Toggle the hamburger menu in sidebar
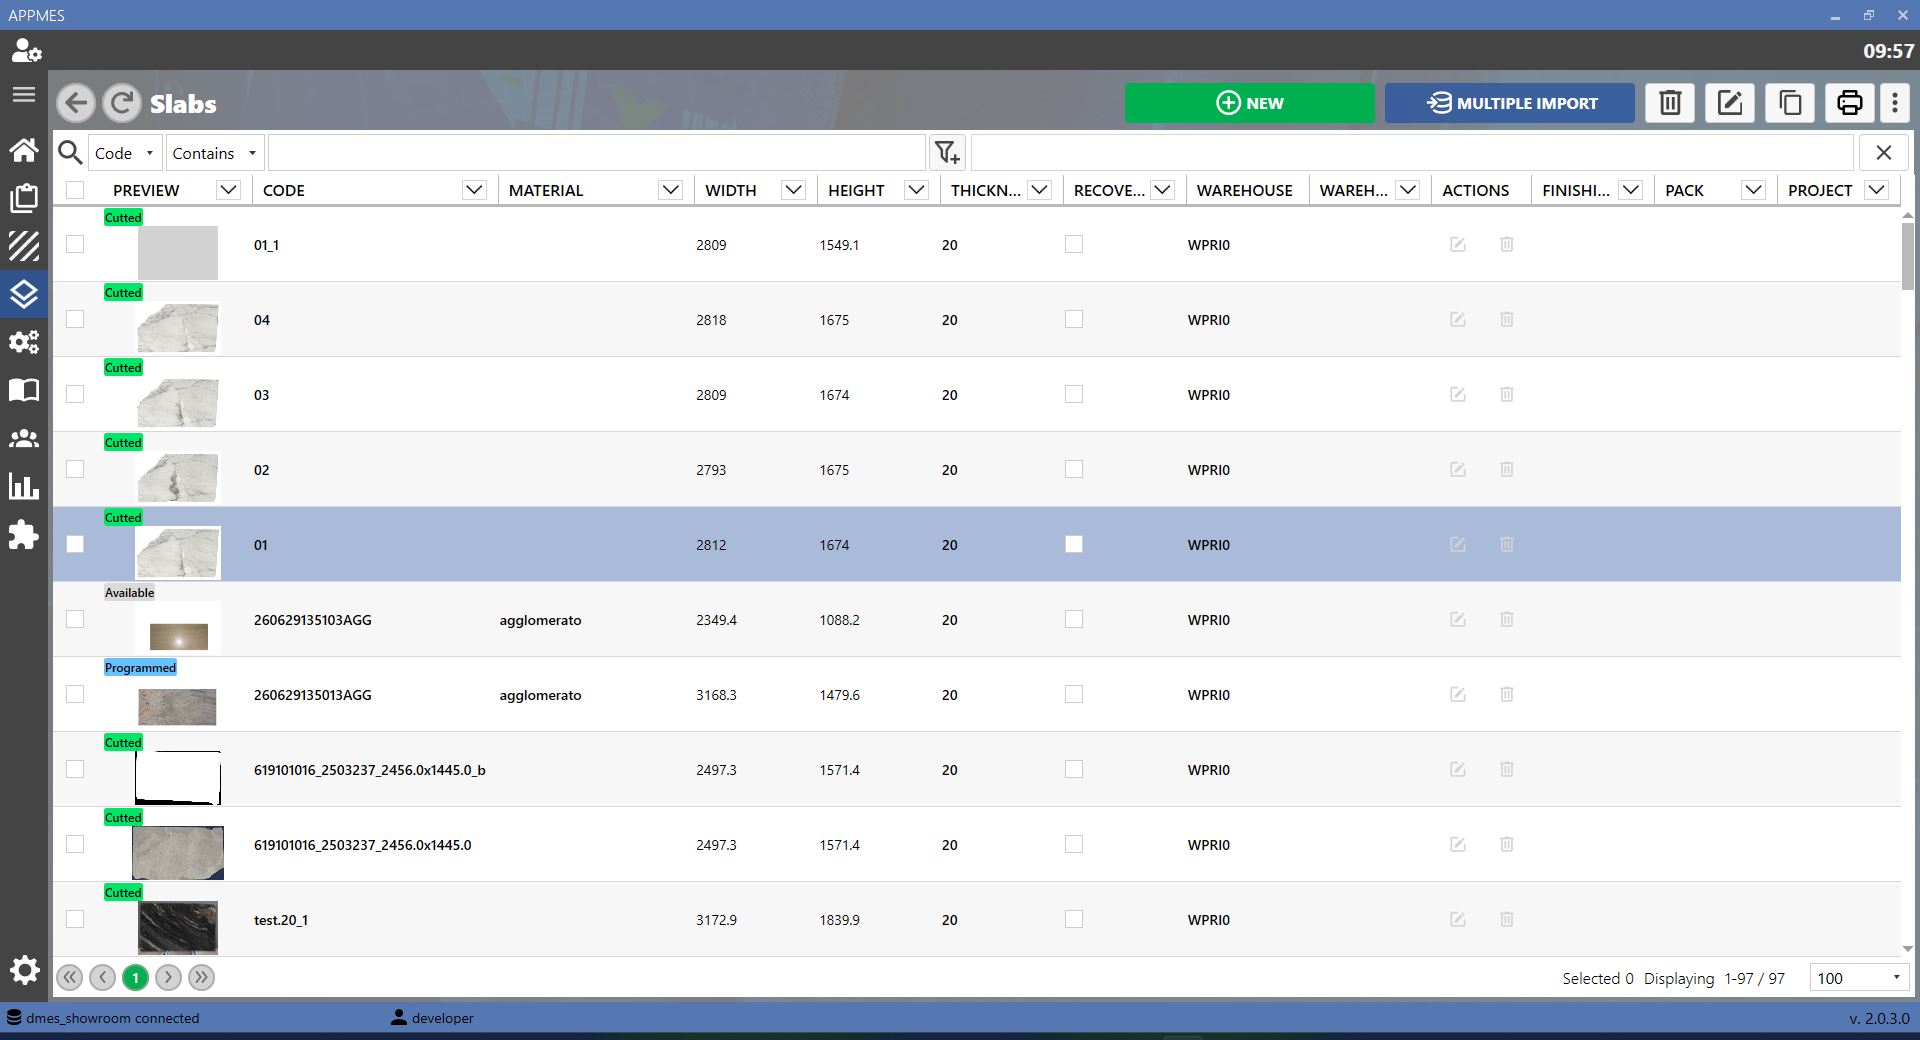This screenshot has width=1920, height=1040. point(24,94)
